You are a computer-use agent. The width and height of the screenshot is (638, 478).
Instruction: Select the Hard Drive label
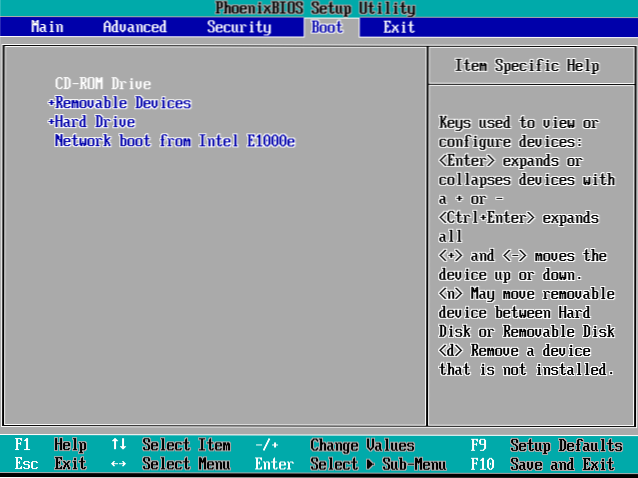pyautogui.click(x=94, y=122)
